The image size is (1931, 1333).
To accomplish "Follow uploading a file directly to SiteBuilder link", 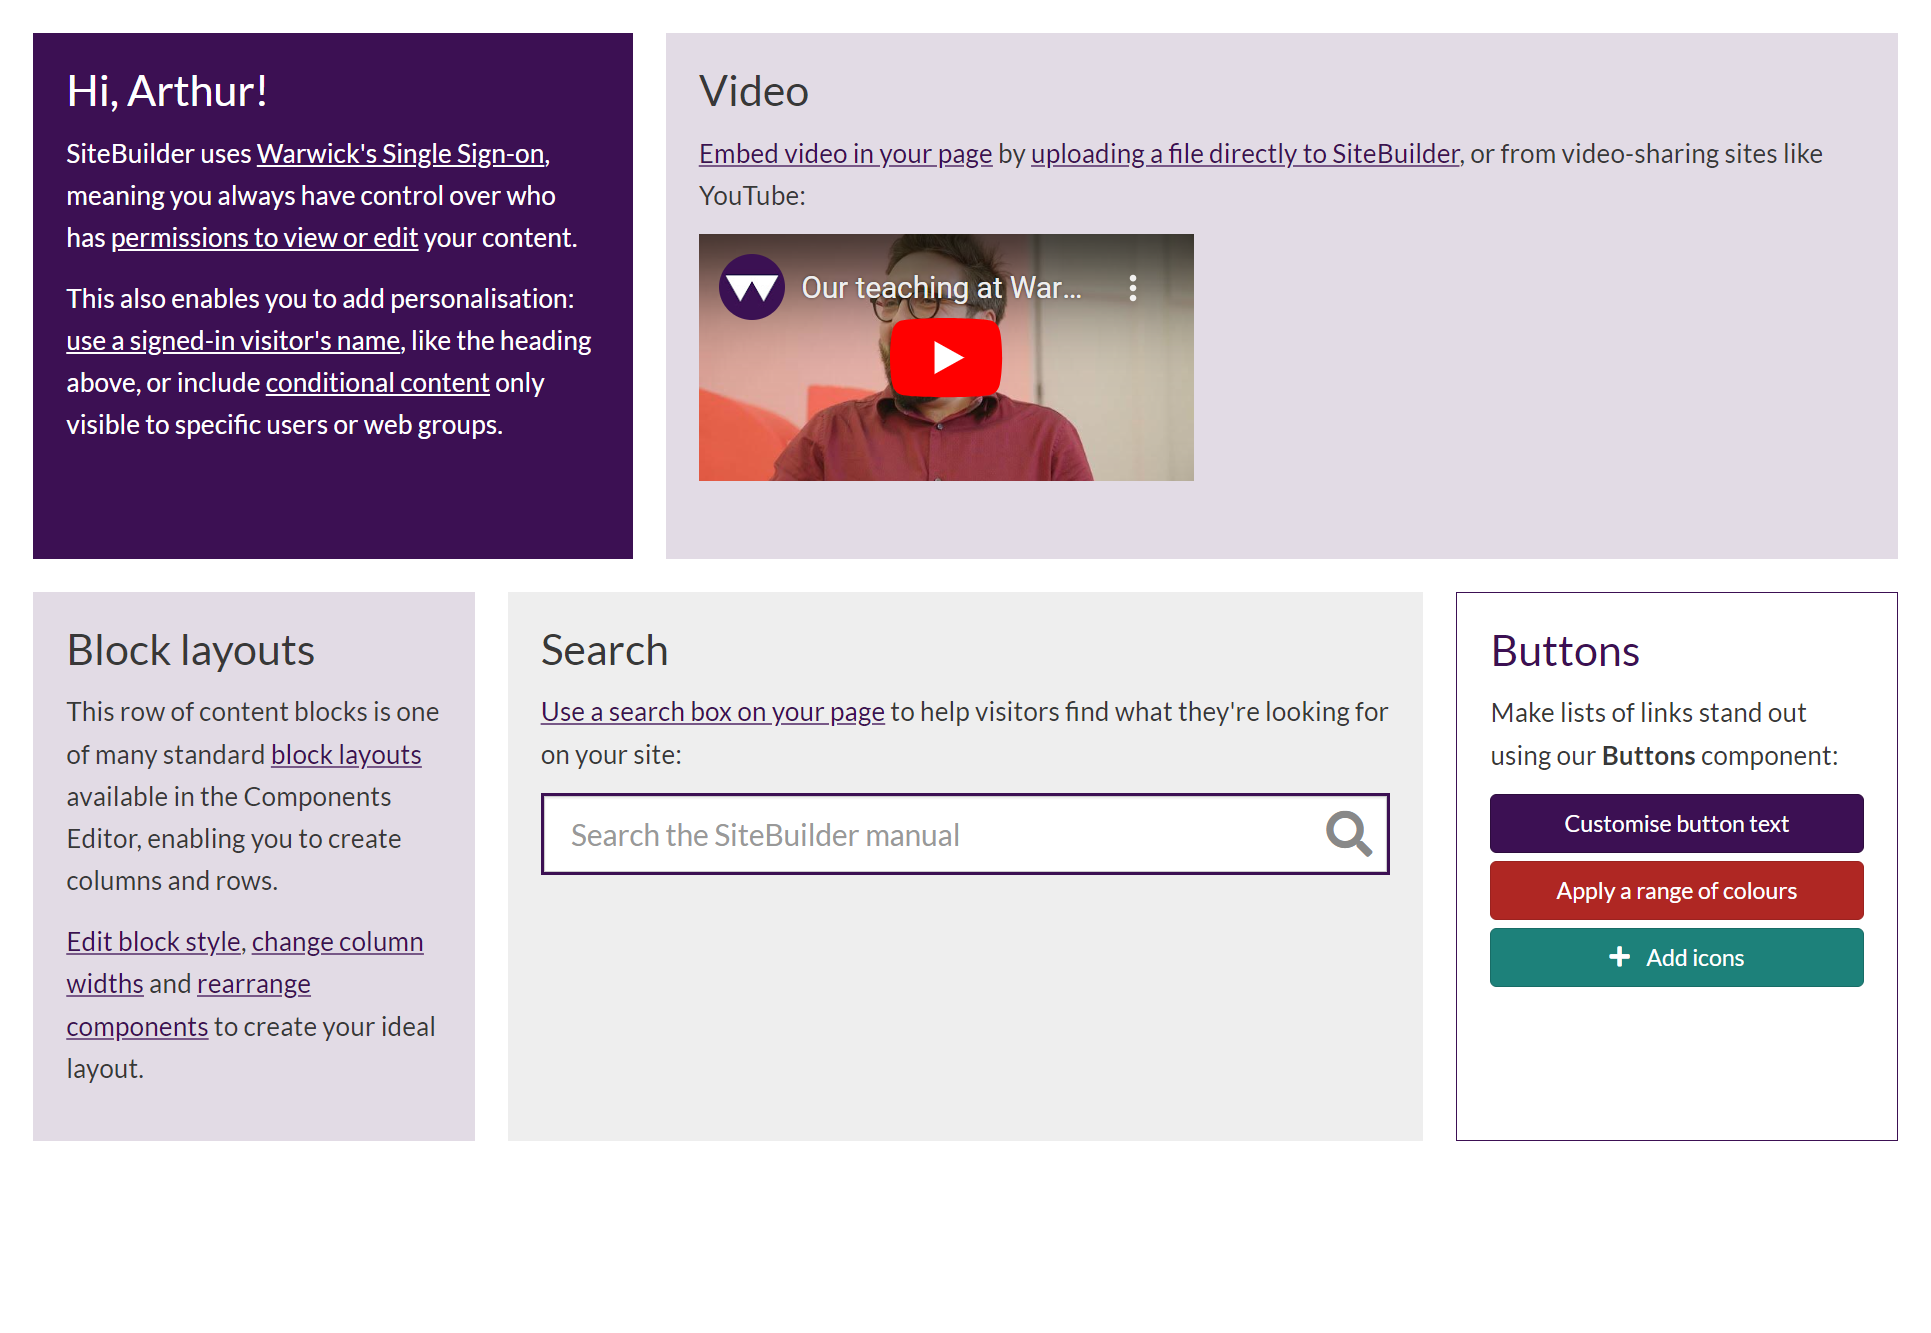I will [x=1245, y=154].
